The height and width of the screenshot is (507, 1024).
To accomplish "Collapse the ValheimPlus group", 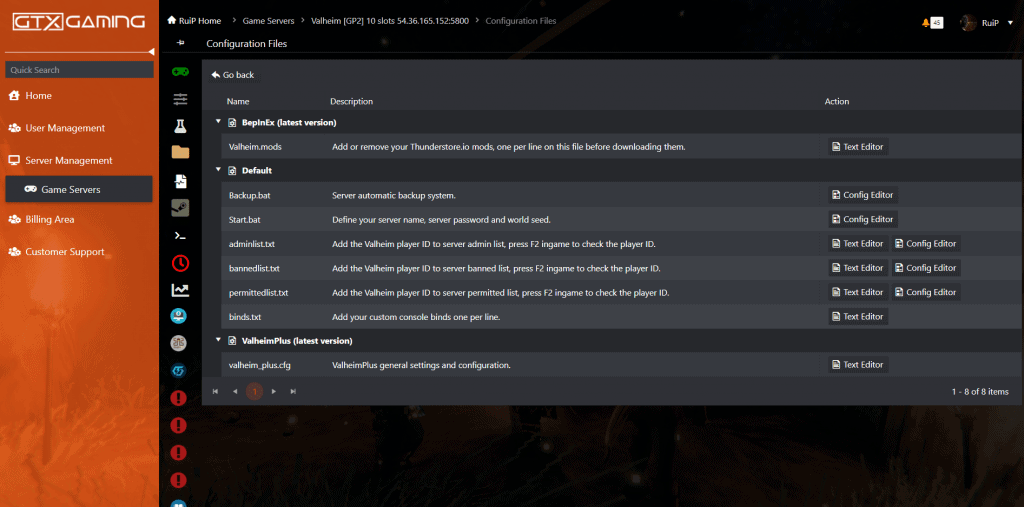I will point(219,340).
